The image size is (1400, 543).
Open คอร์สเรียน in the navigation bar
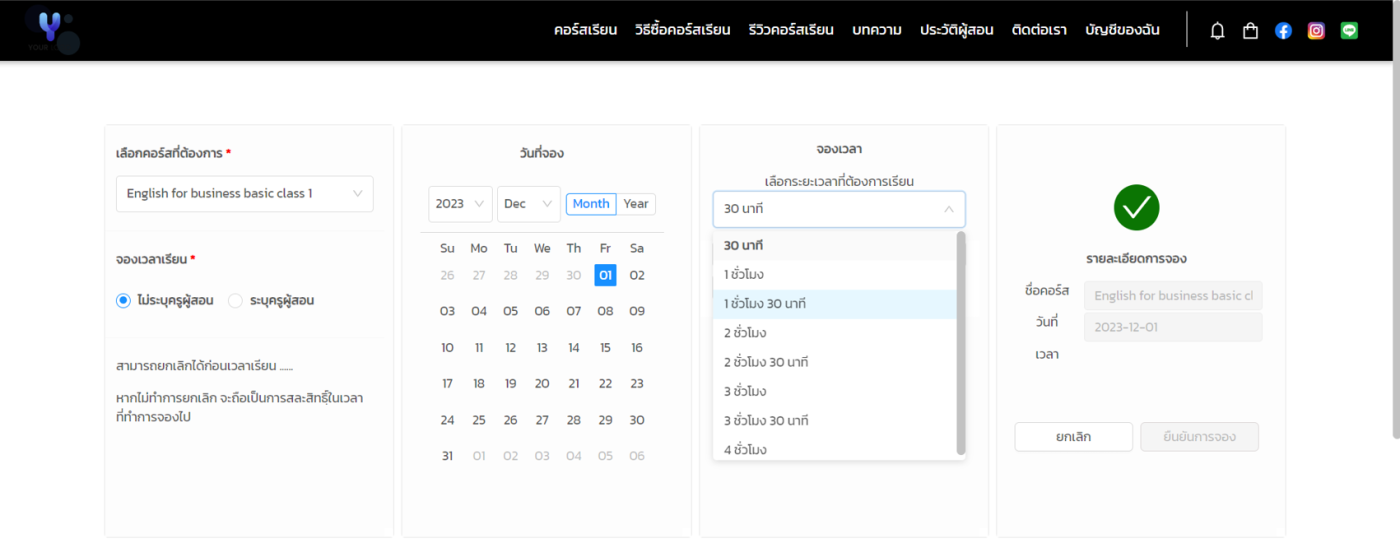(585, 30)
